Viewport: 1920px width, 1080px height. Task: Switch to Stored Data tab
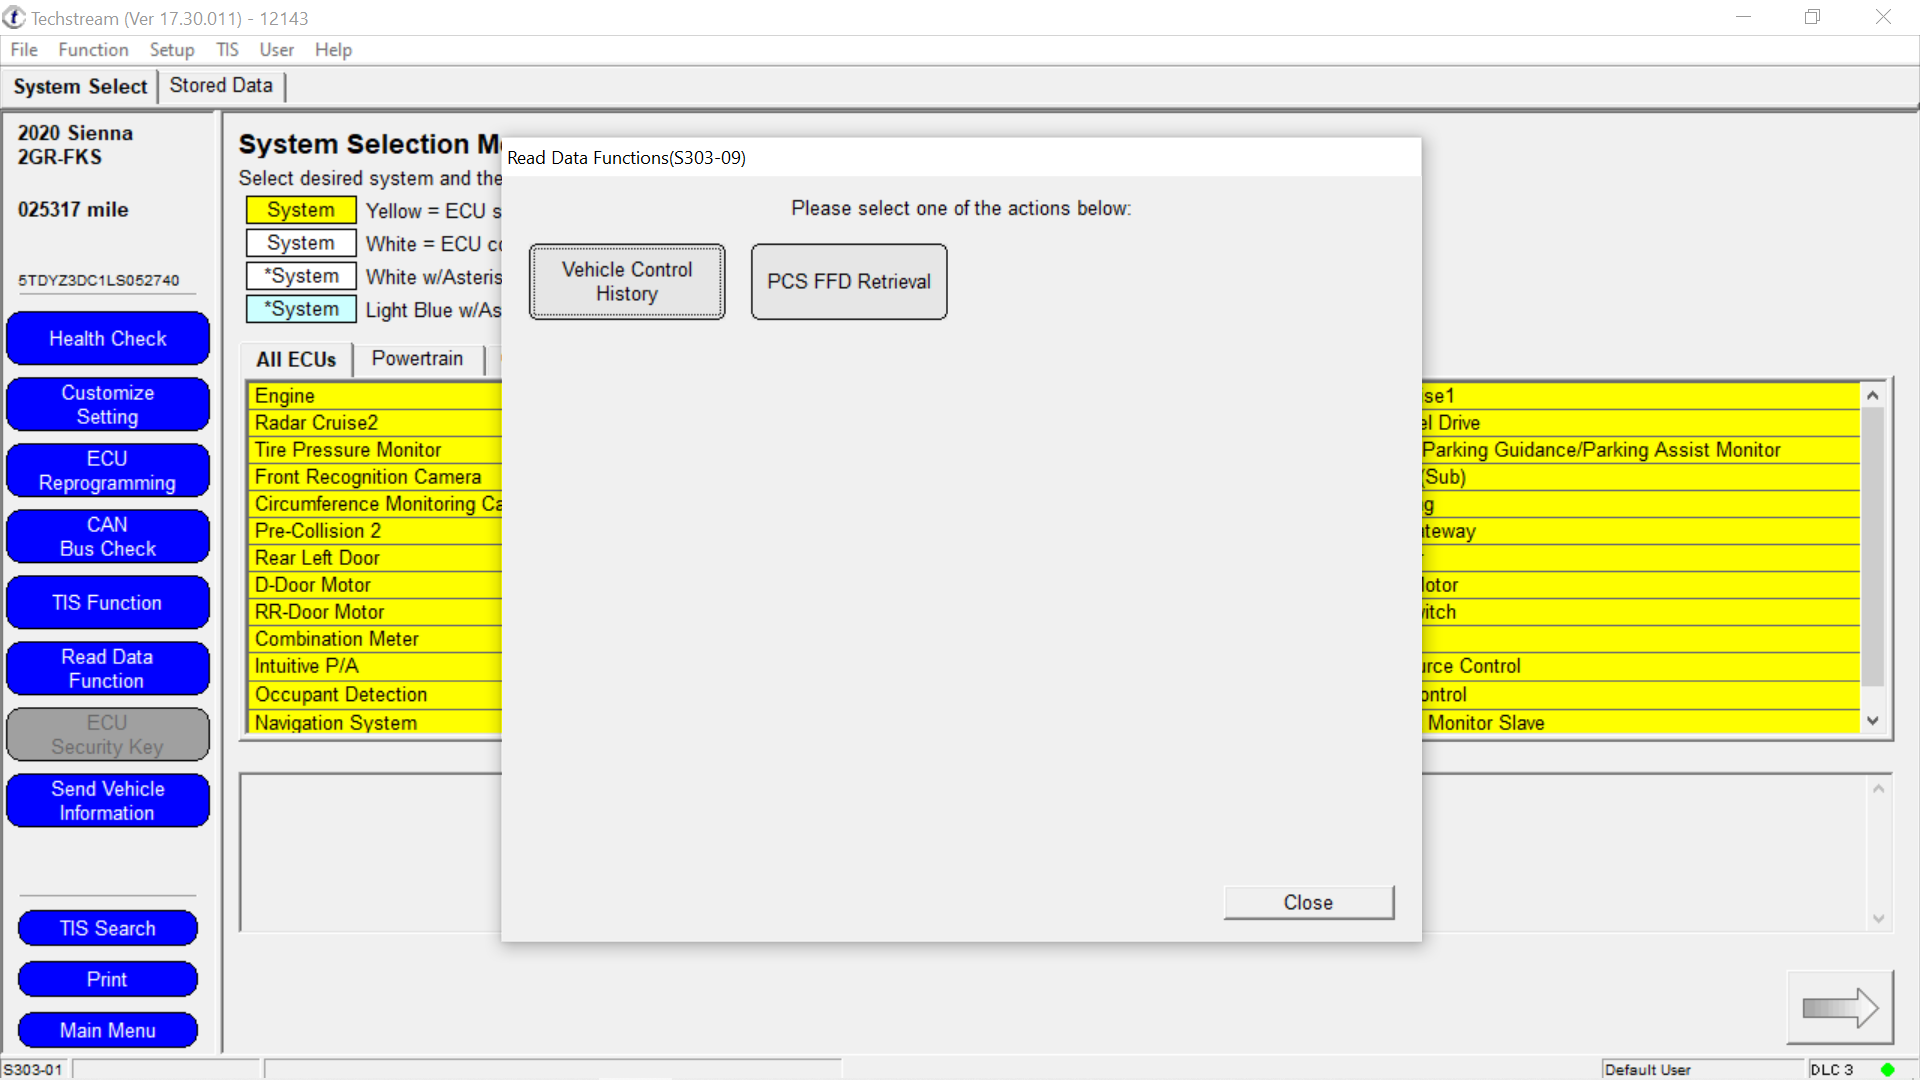[x=221, y=86]
